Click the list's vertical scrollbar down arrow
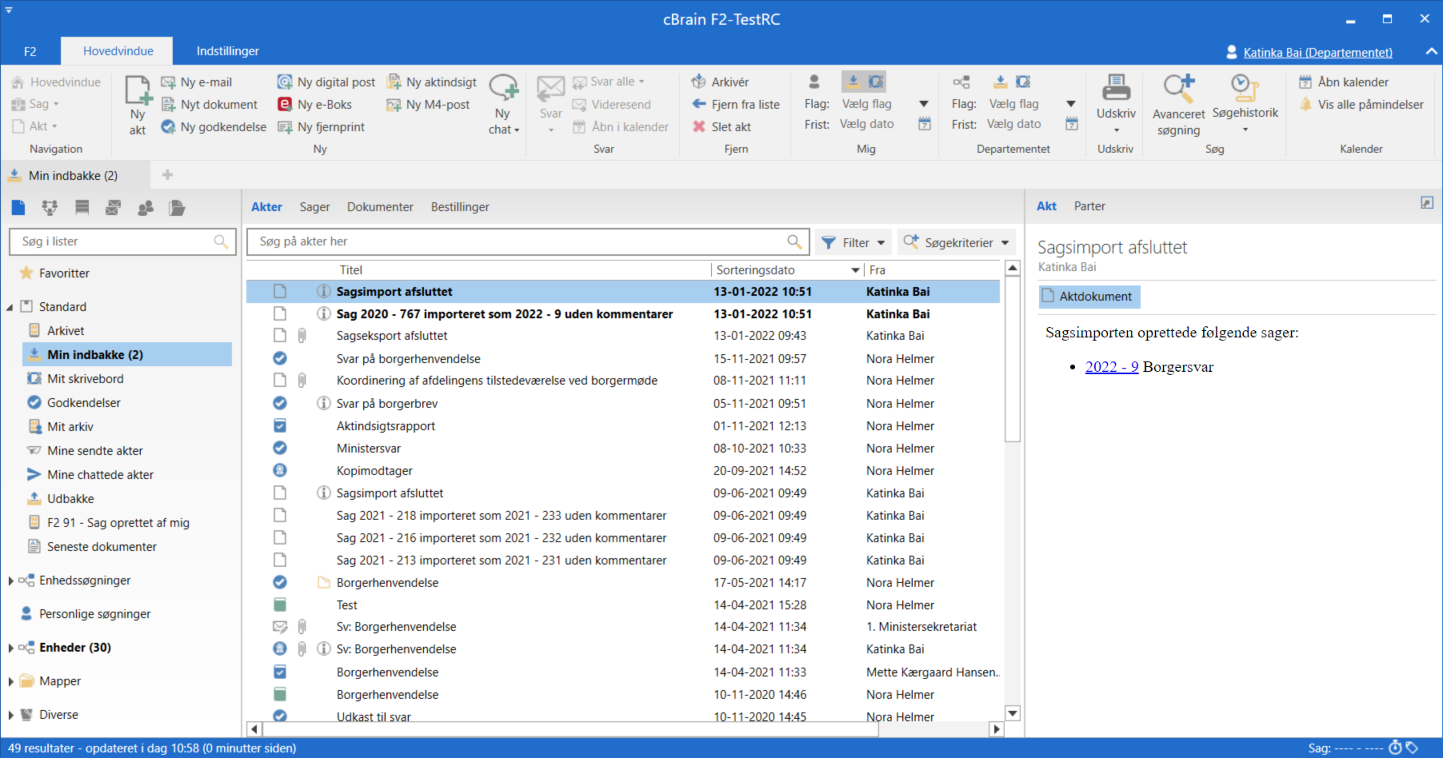 [x=1012, y=713]
